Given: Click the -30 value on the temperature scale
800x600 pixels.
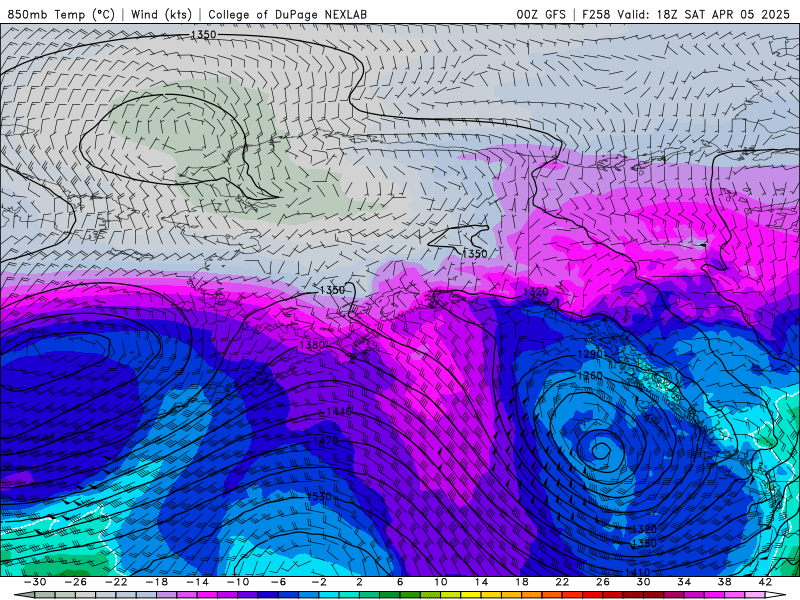Looking at the screenshot, I should [35, 582].
